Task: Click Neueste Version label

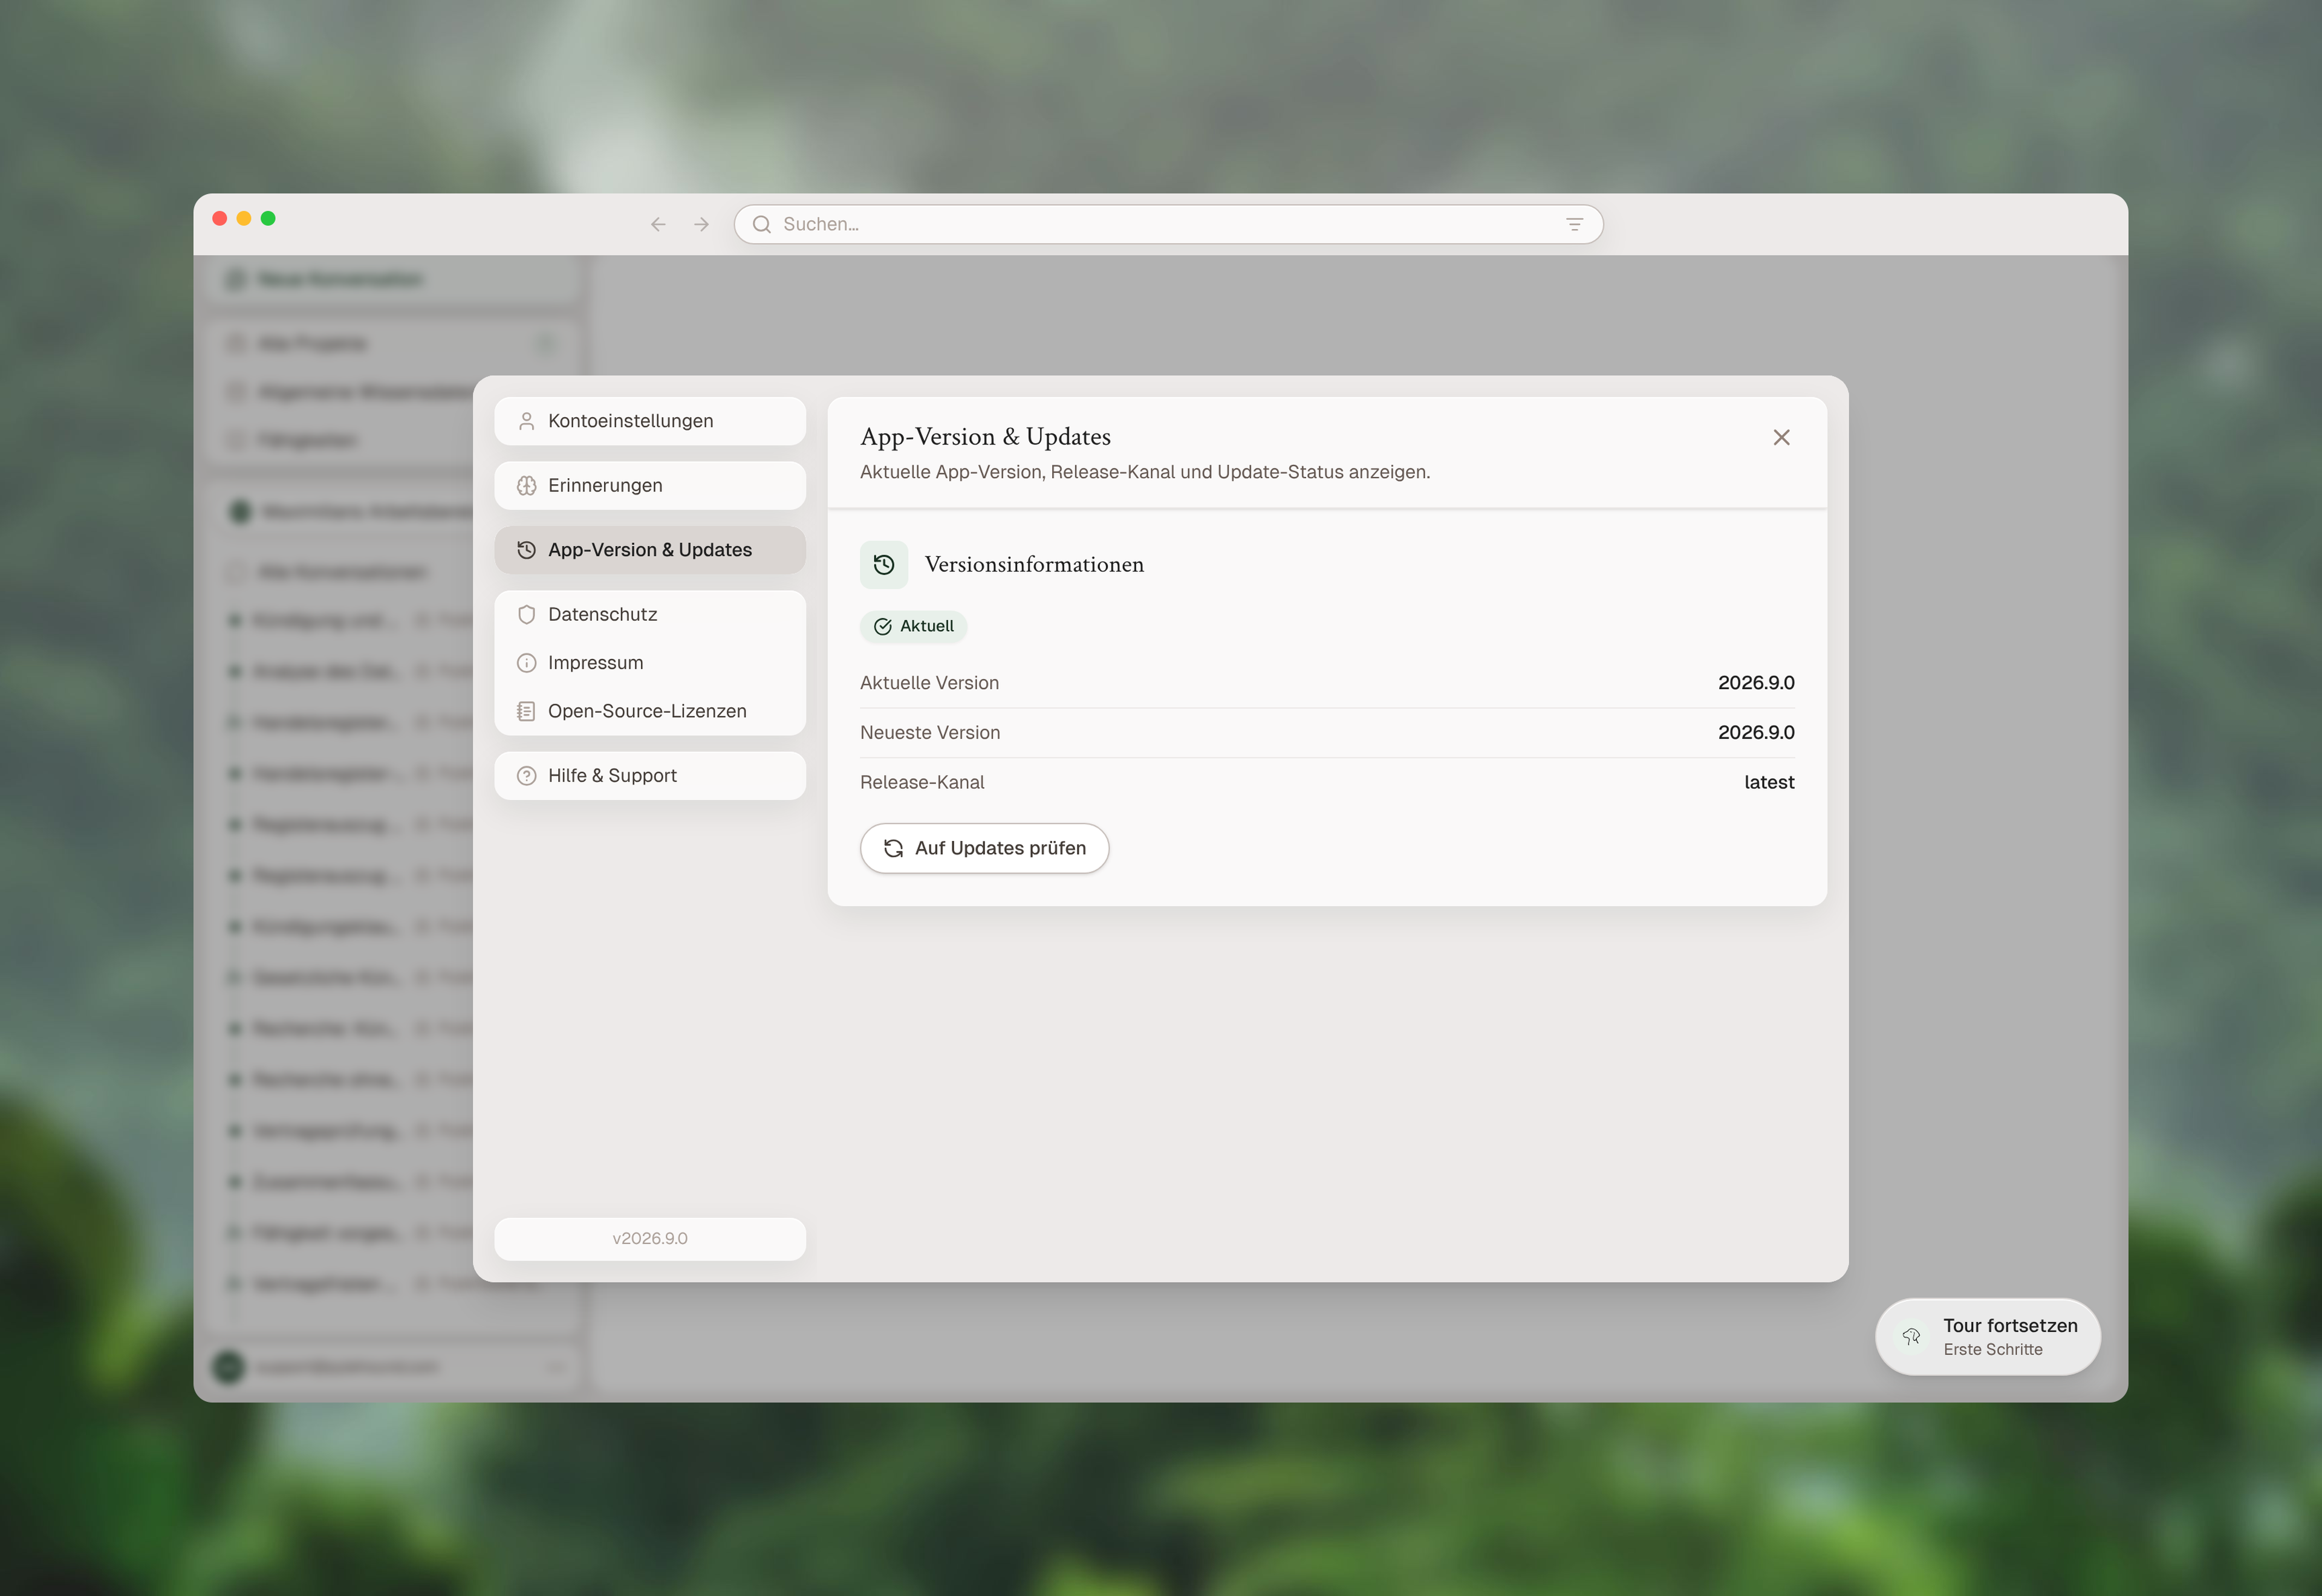Action: coord(930,733)
